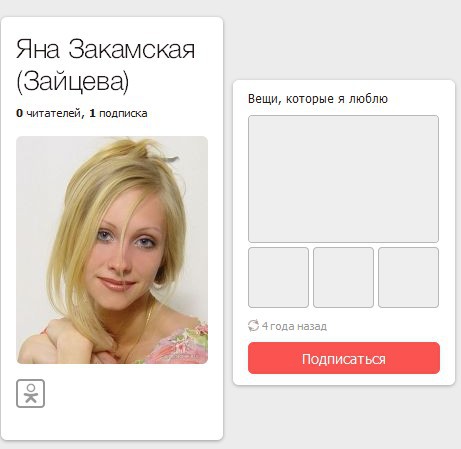Select the last small empty placeholder tile
This screenshot has height=449, width=461.
(408, 277)
